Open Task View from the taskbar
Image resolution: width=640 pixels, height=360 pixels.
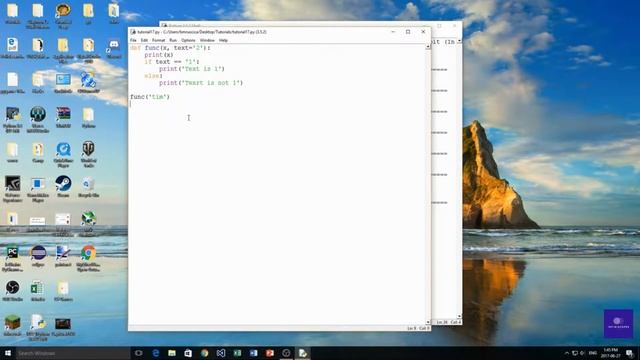pyautogui.click(x=139, y=353)
